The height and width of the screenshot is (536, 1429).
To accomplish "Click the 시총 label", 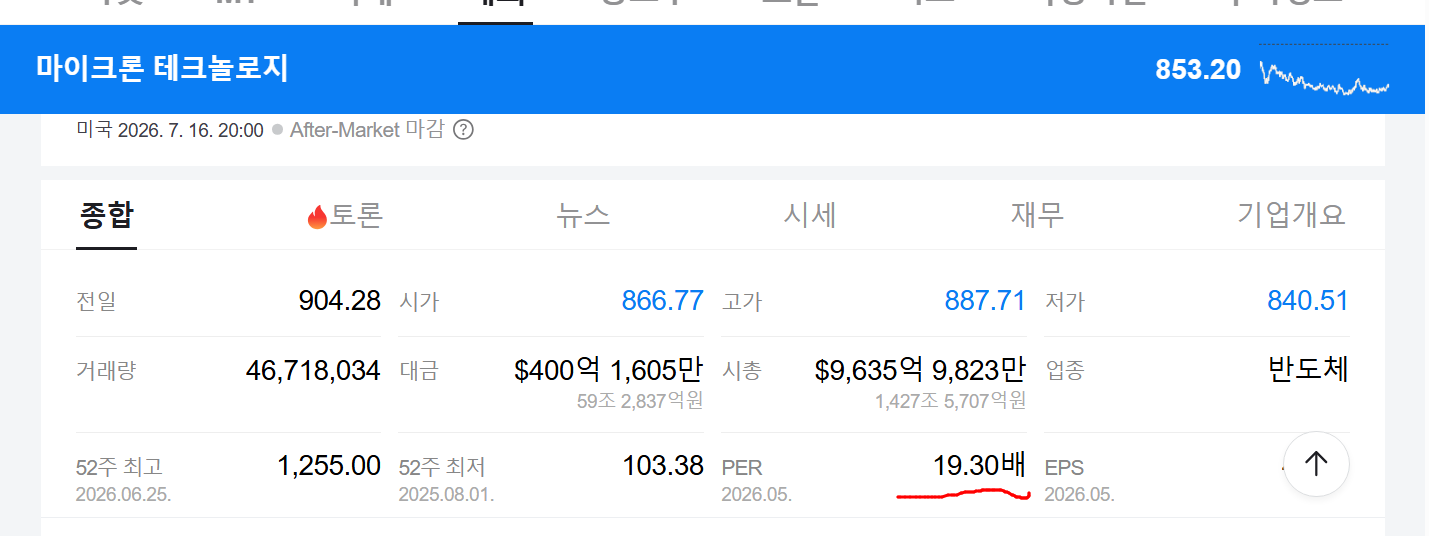I will (741, 371).
